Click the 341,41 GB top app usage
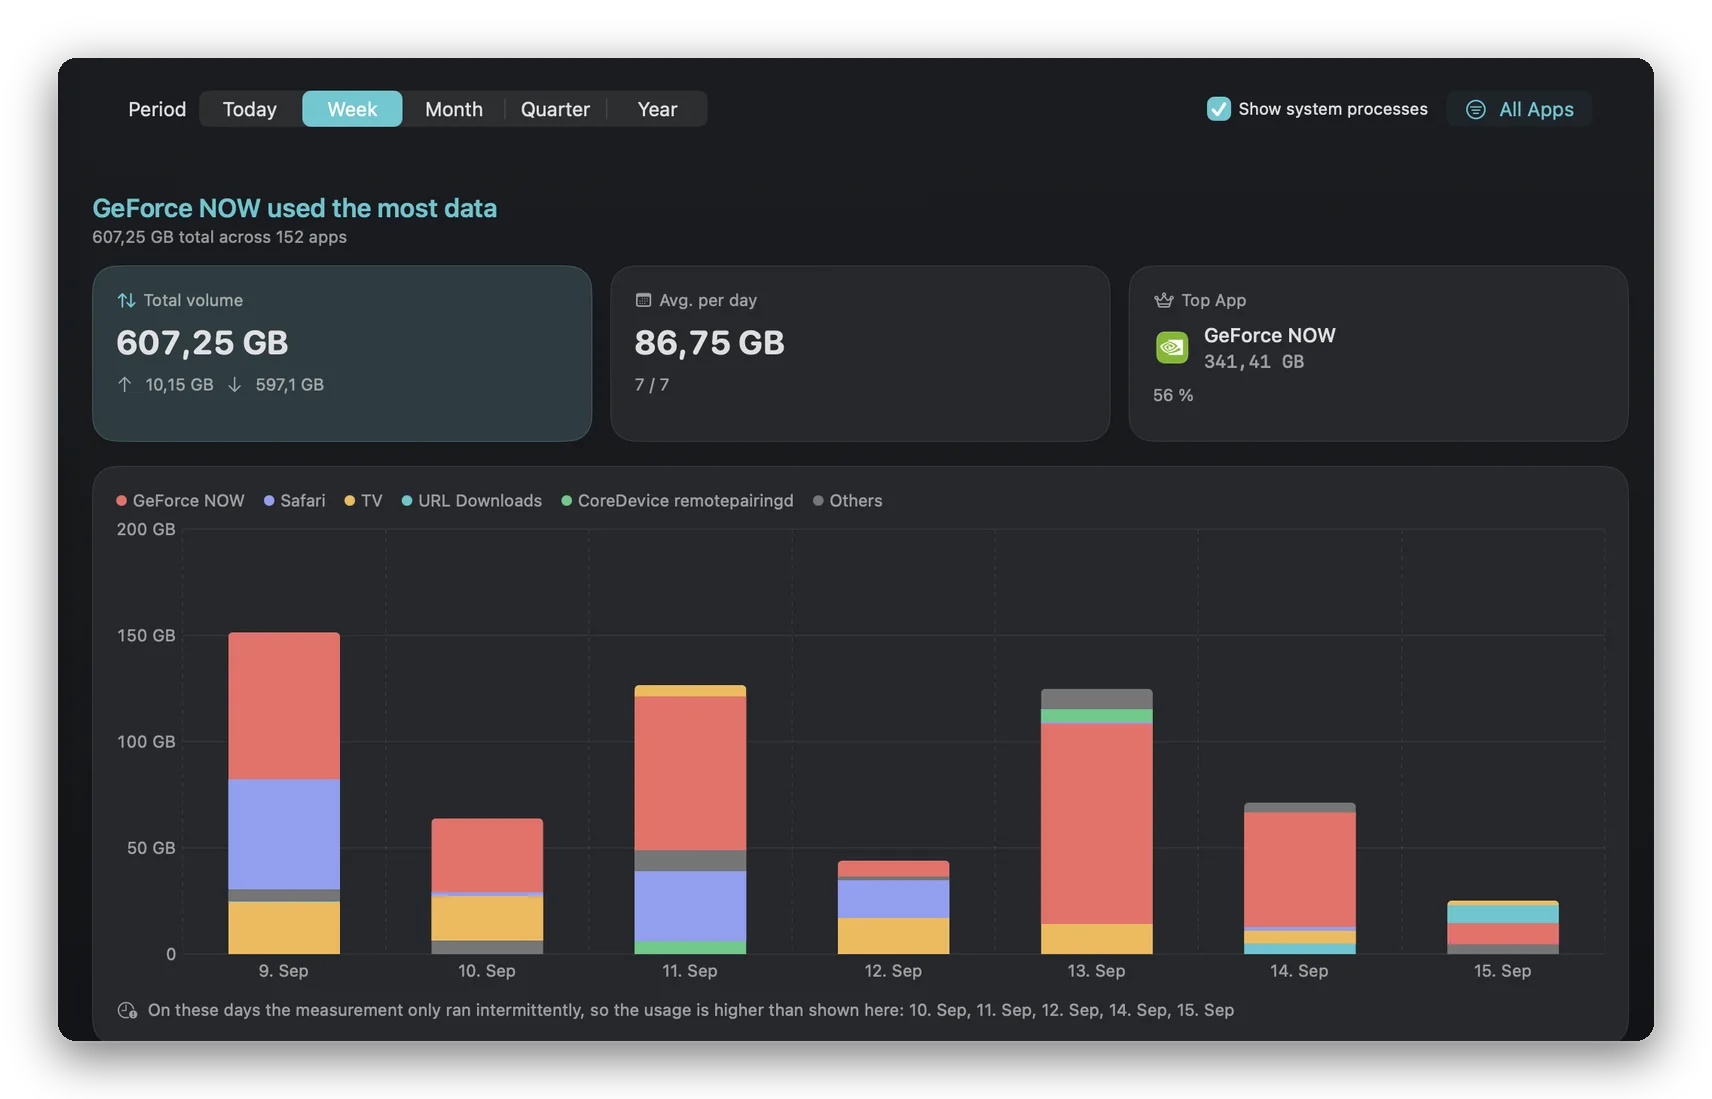This screenshot has width=1712, height=1099. (1254, 362)
